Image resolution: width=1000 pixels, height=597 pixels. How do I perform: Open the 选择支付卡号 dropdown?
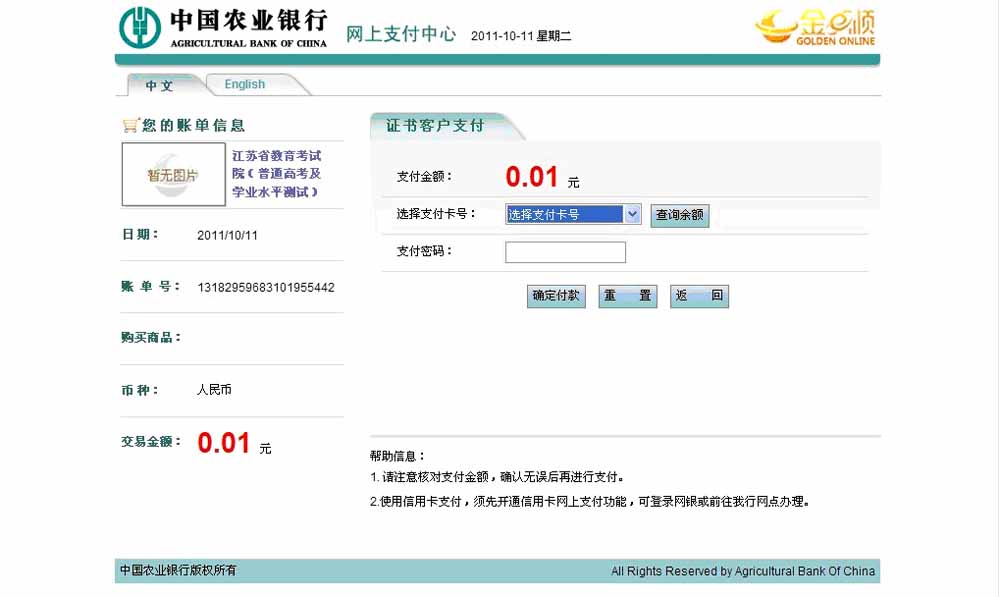(573, 214)
